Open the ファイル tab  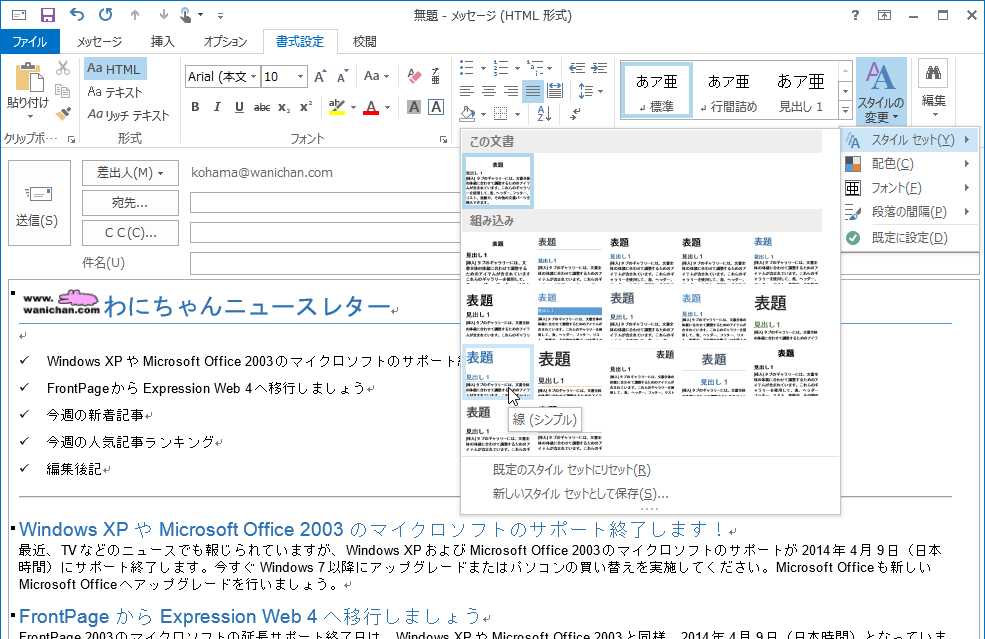[30, 41]
